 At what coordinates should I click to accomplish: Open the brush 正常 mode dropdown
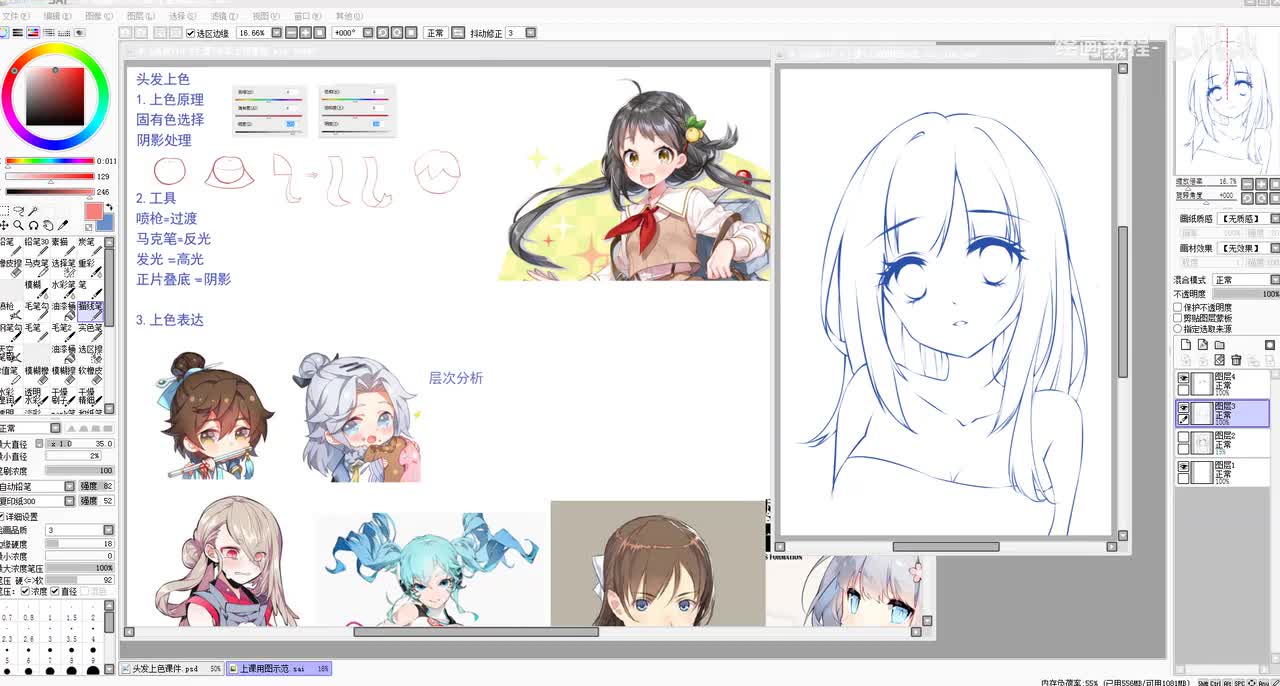tap(57, 428)
